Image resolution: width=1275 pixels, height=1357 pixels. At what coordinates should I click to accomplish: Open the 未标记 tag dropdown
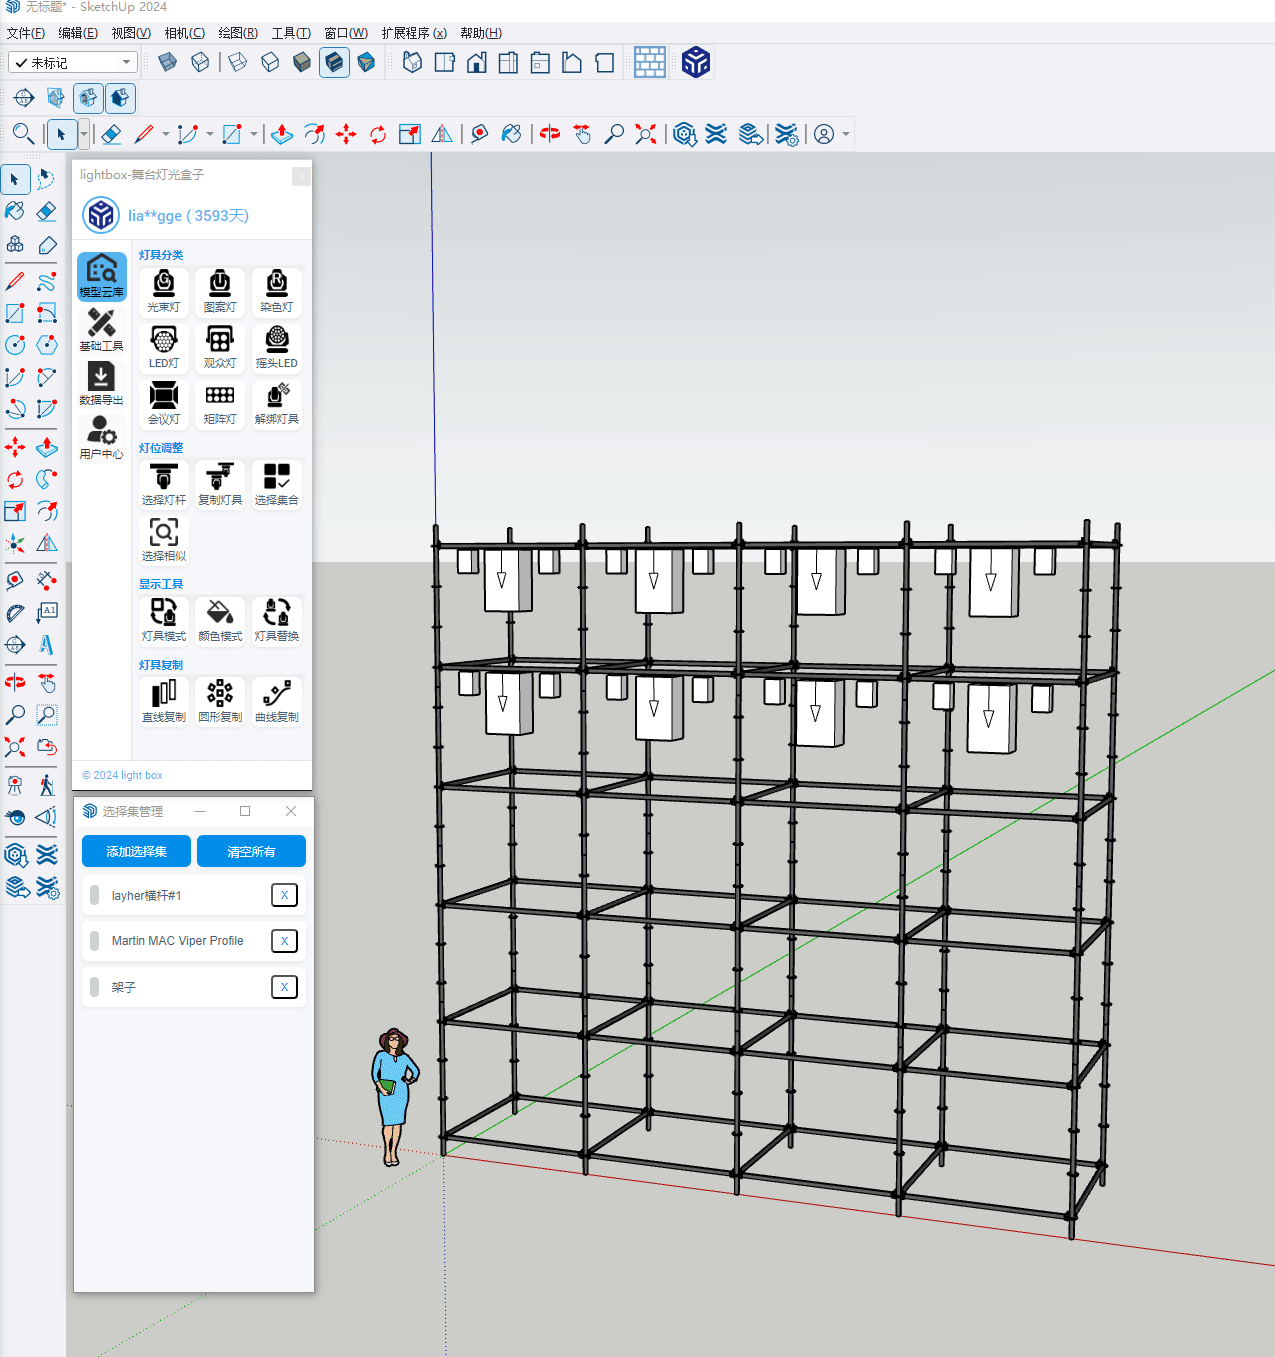73,62
